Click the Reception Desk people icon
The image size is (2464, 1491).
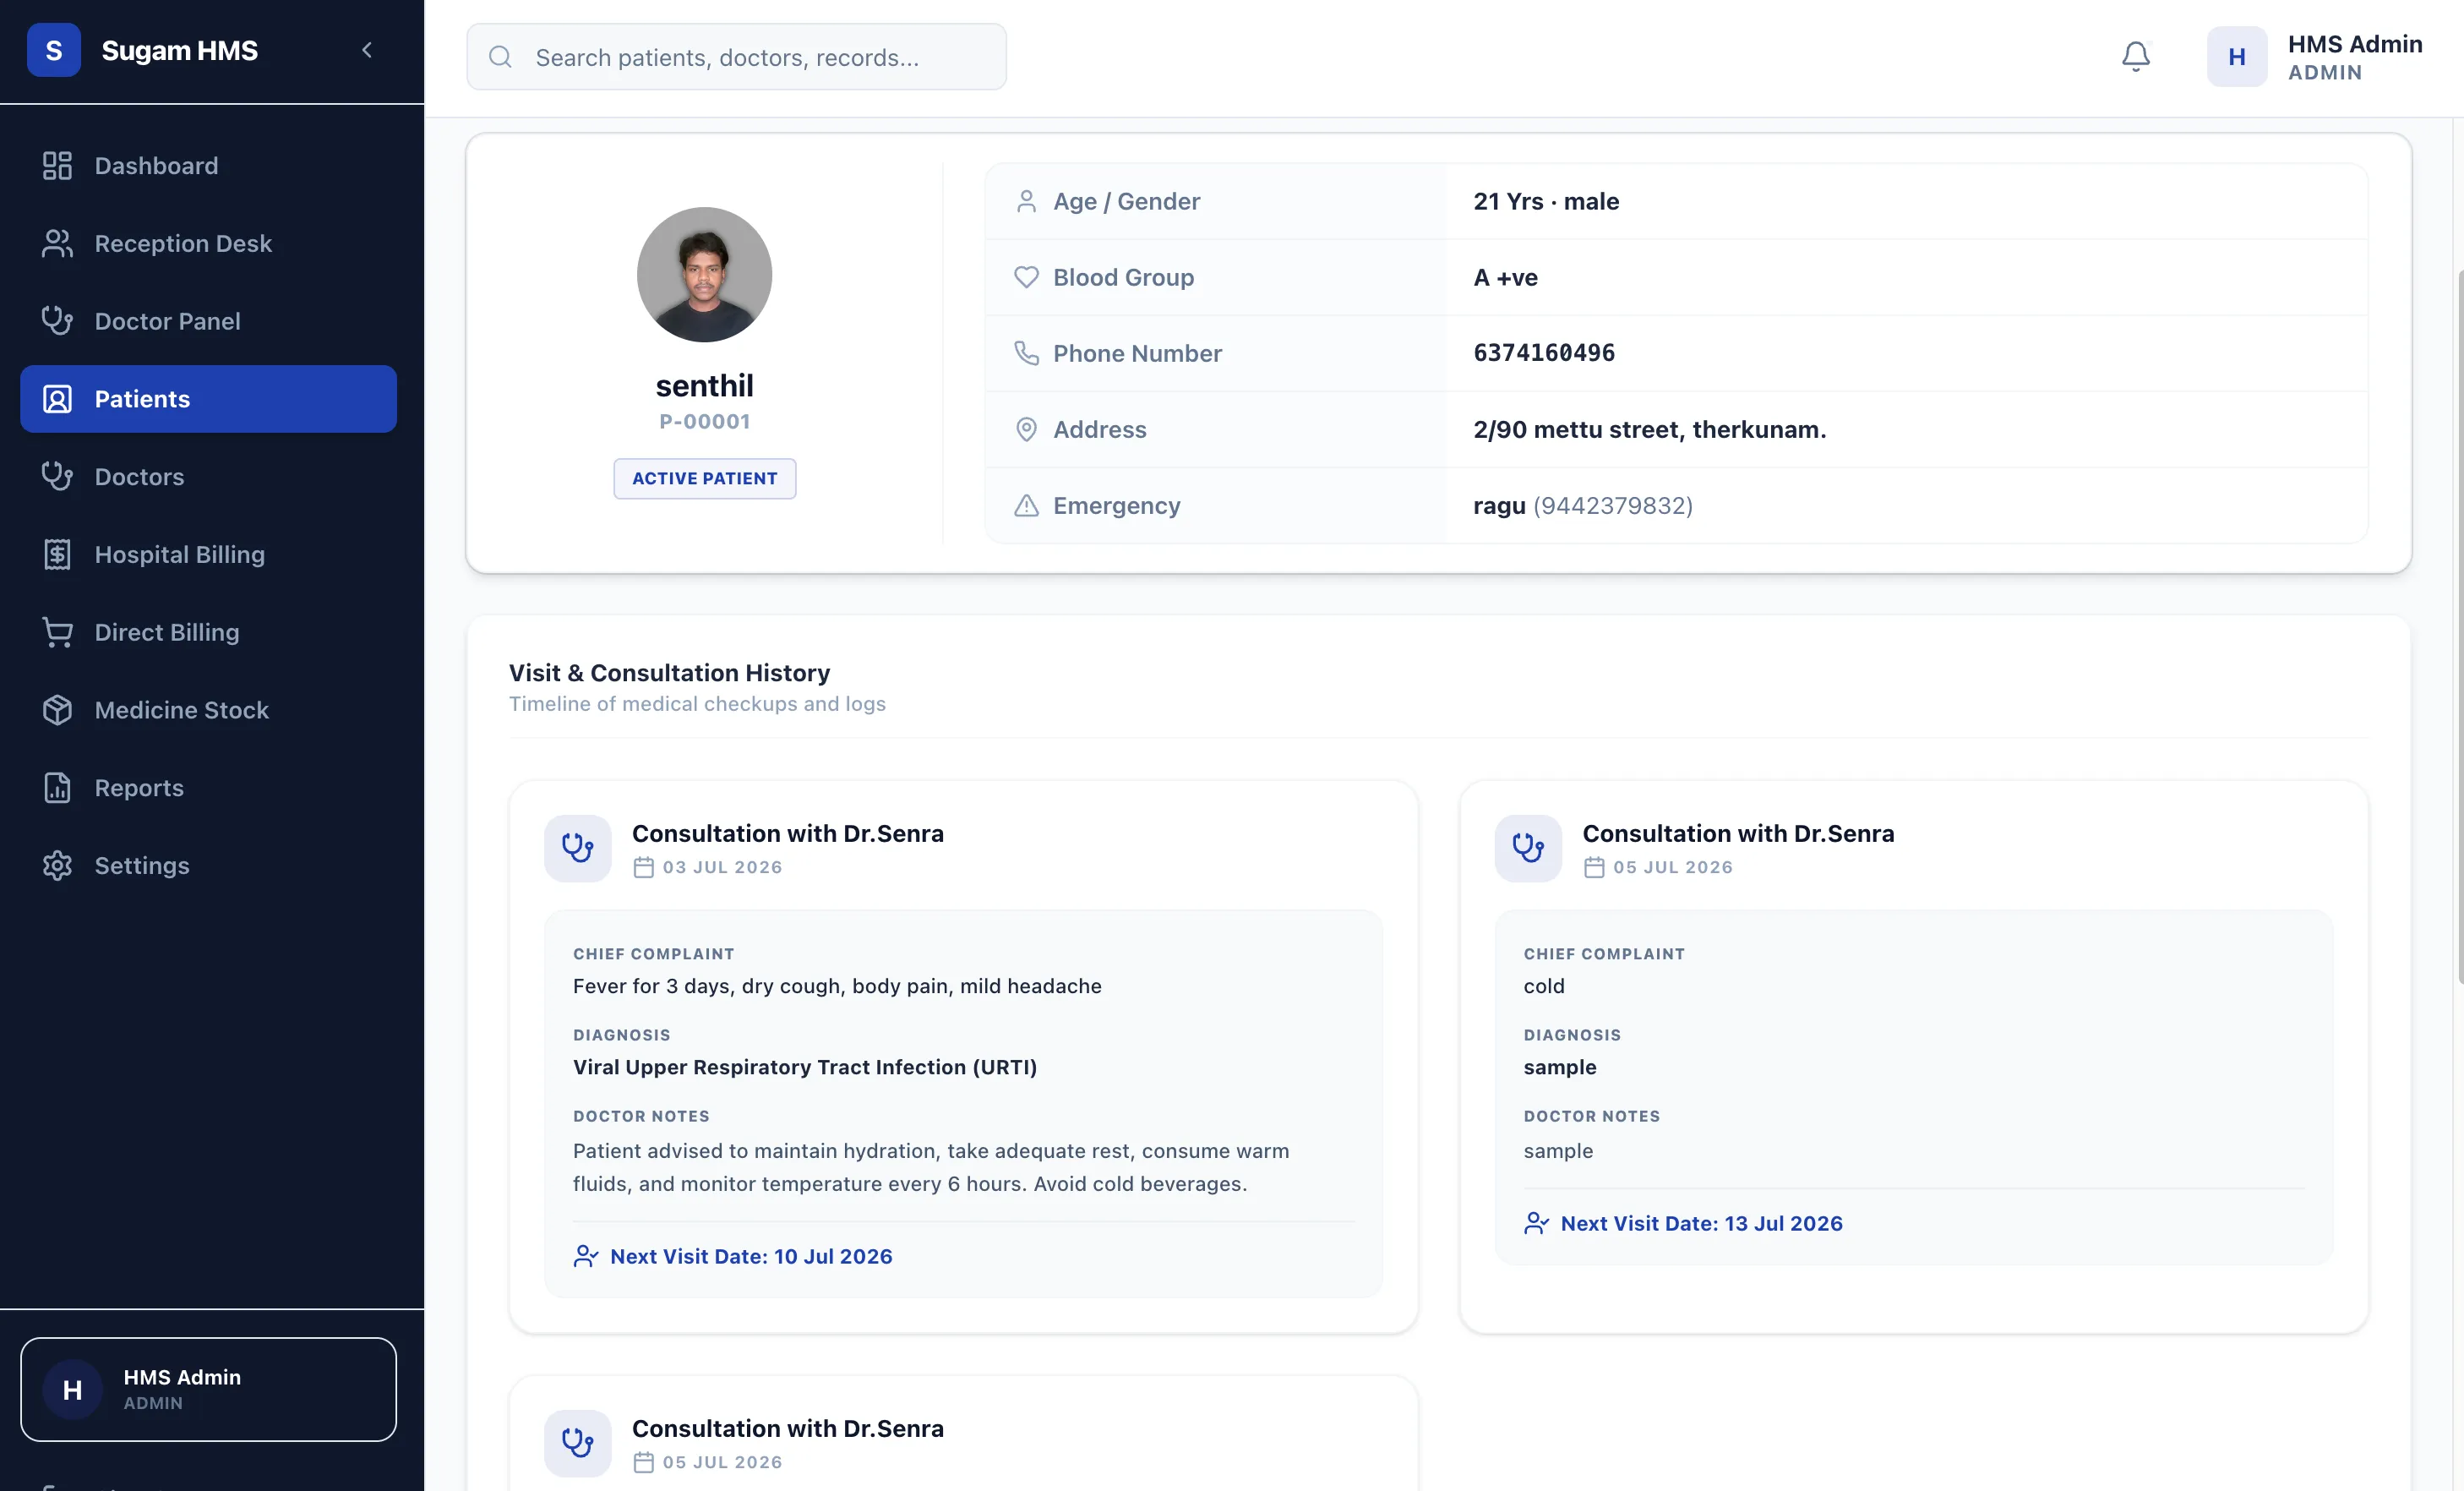(57, 243)
